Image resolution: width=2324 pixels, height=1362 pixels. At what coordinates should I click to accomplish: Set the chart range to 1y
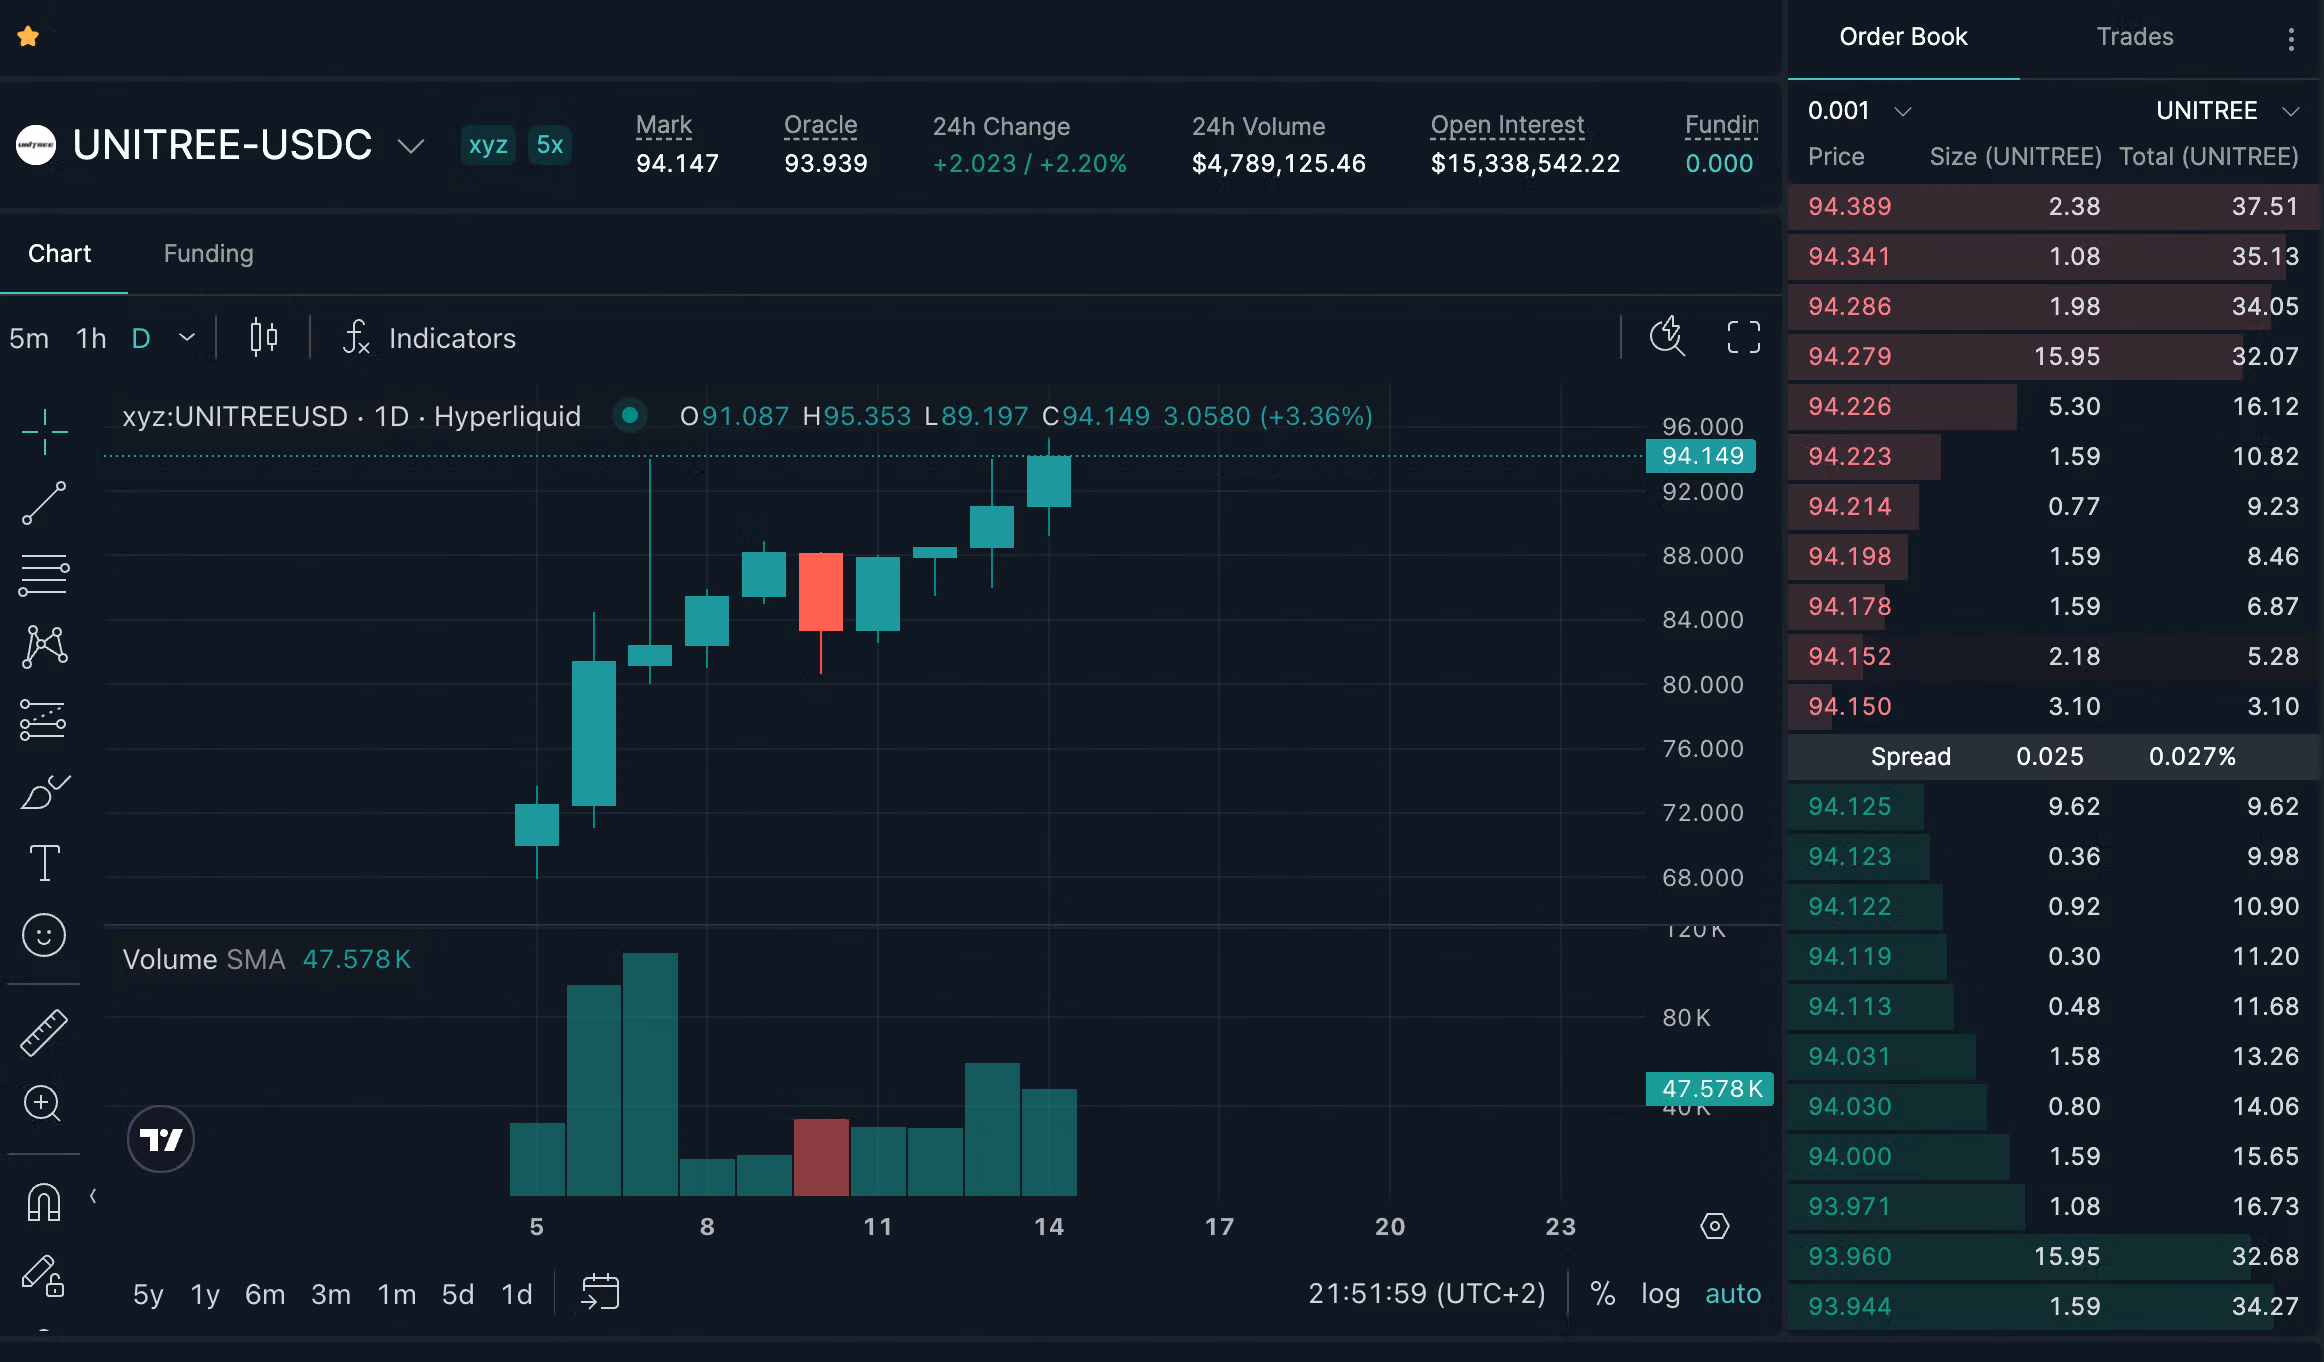[205, 1294]
